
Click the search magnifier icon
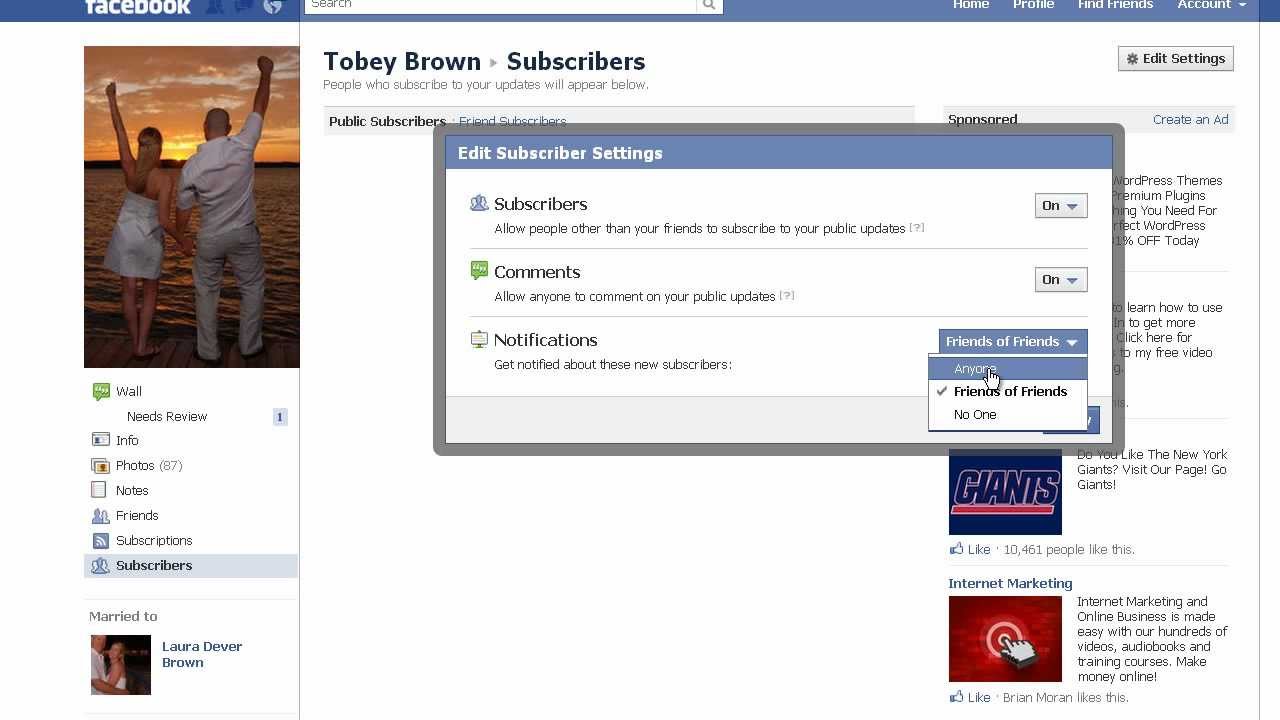tap(709, 5)
